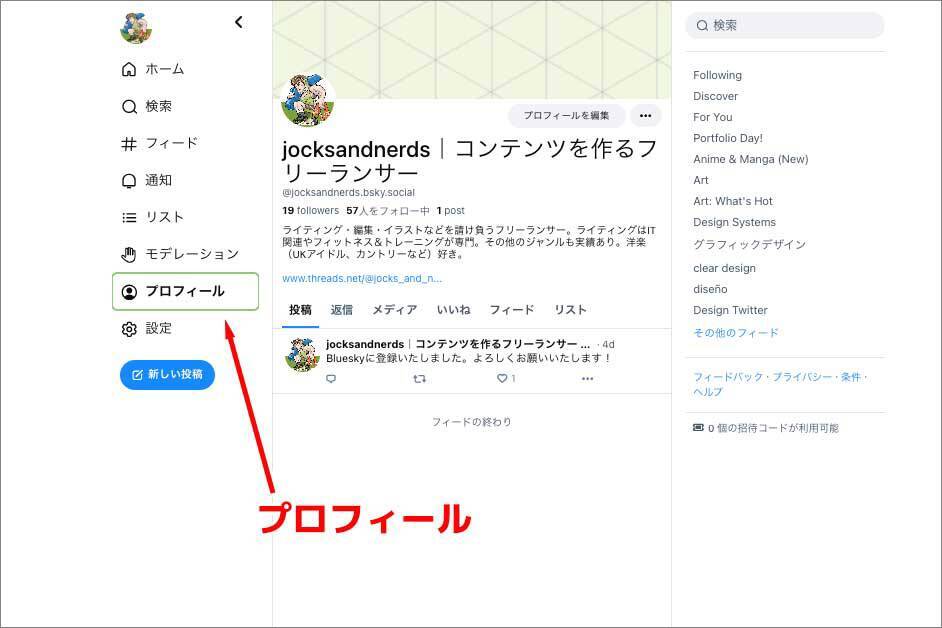The image size is (942, 628).
Task: Click the 0 個の招待コードが利用可能 invite text
Action: (x=773, y=428)
